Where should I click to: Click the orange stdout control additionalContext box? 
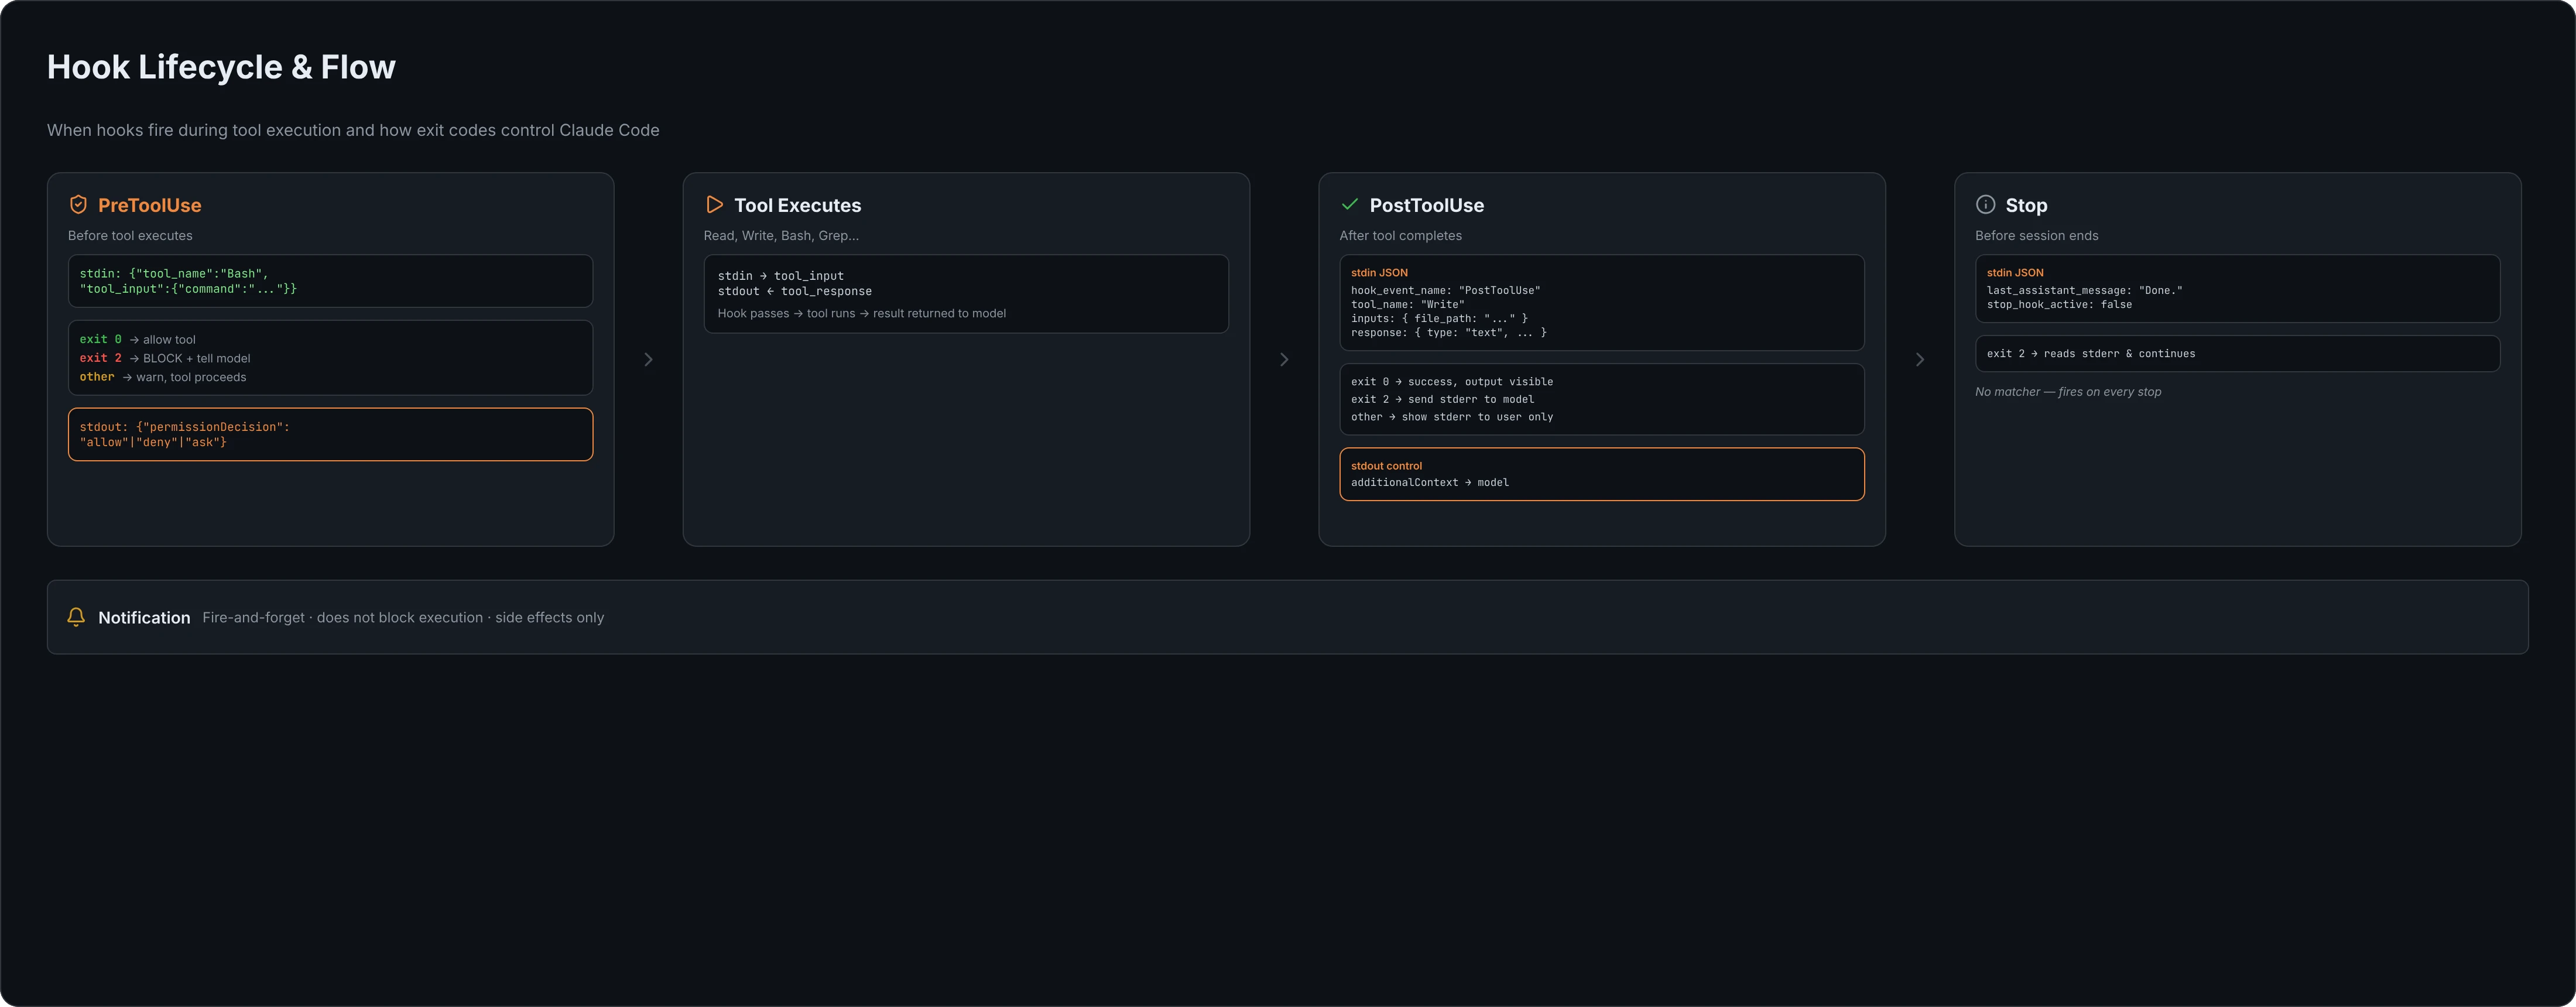[1601, 474]
